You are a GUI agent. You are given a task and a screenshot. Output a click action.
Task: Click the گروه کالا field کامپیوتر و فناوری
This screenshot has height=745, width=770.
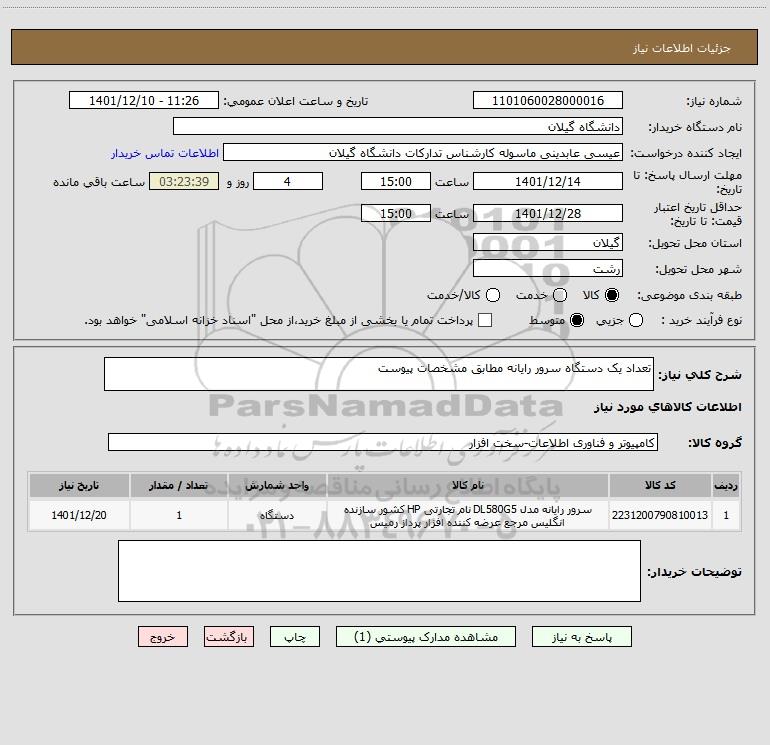tap(383, 442)
